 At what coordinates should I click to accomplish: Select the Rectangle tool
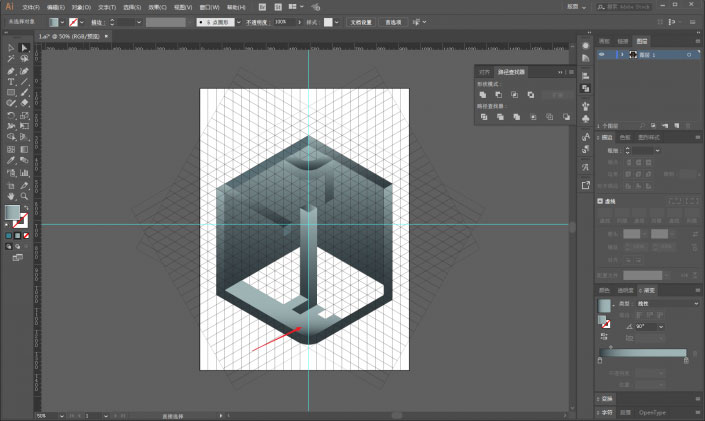point(11,93)
